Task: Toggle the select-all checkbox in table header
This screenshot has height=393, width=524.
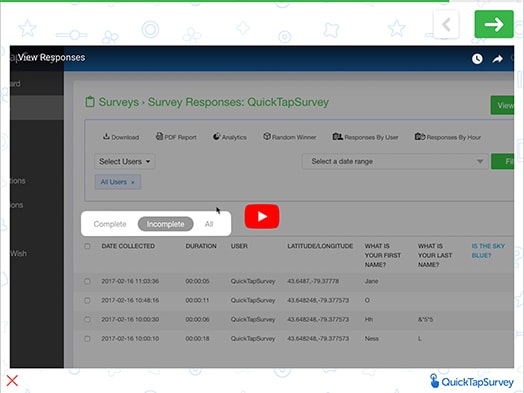Action: click(x=88, y=246)
